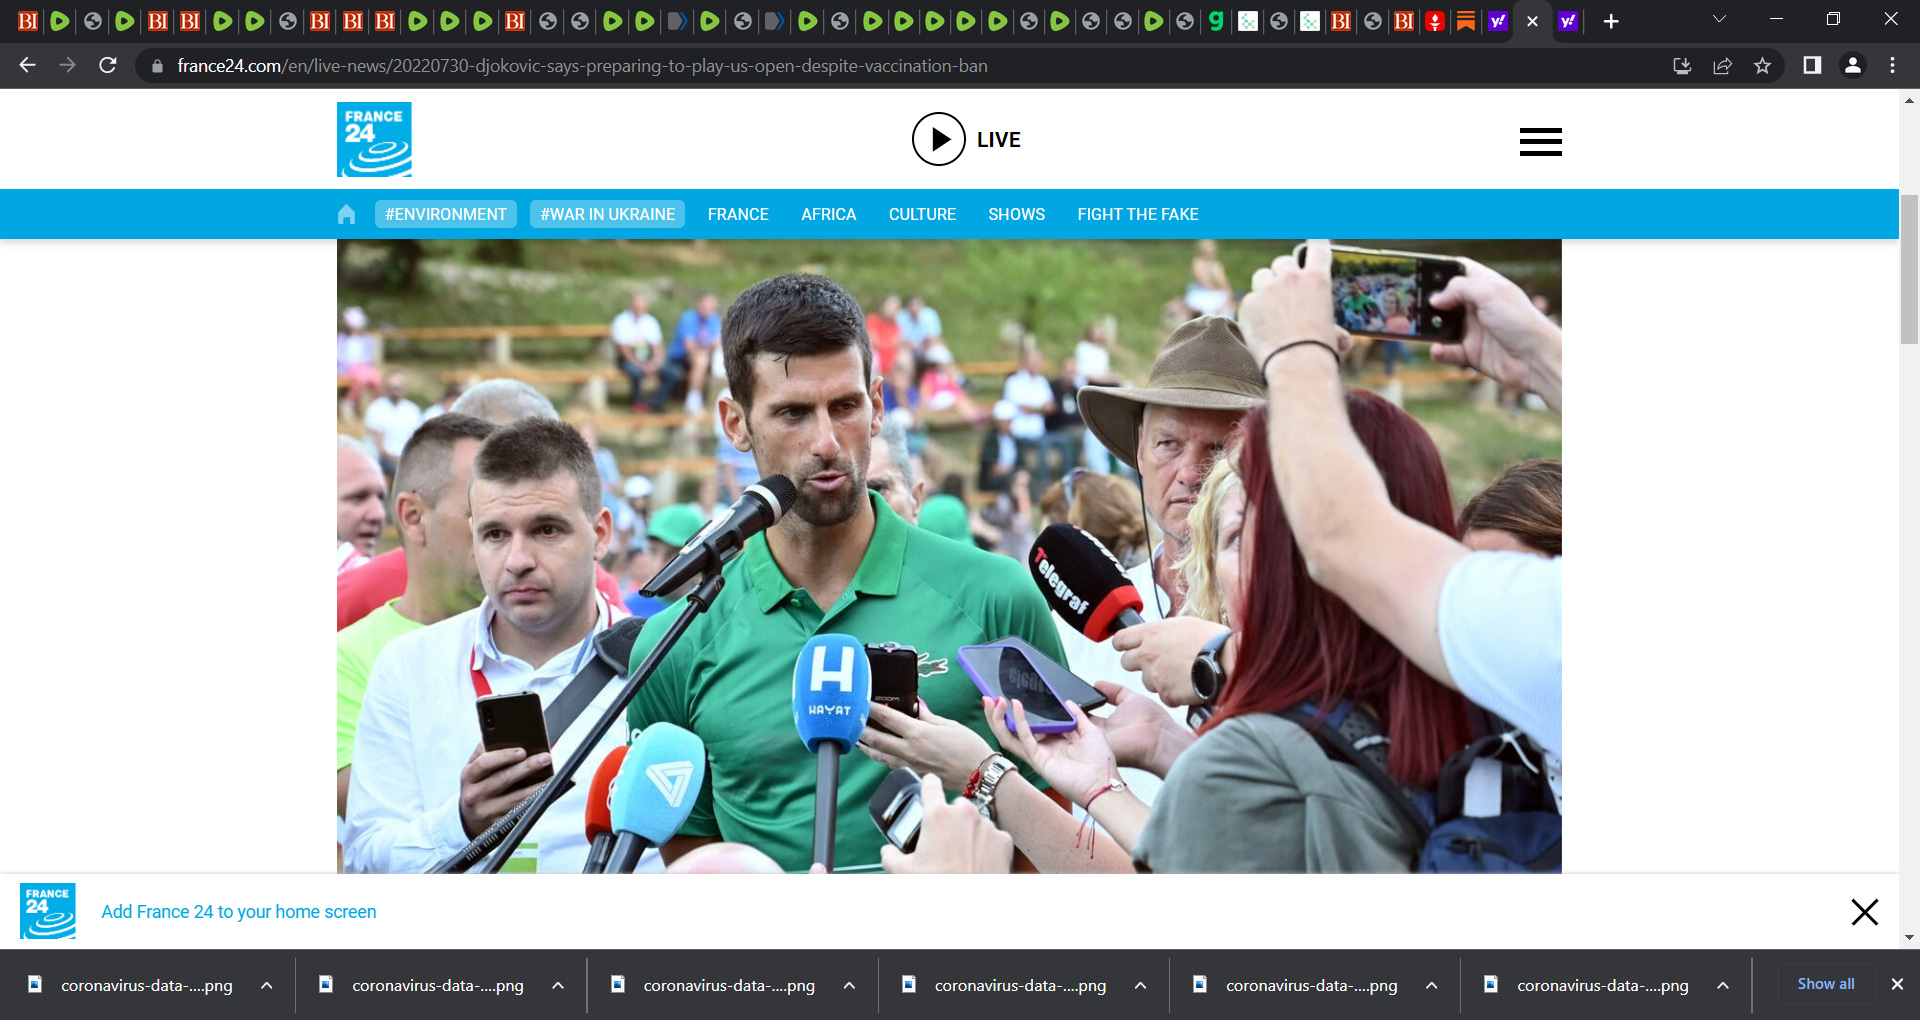Open the hamburger menu
This screenshot has height=1020, width=1920.
click(1540, 142)
